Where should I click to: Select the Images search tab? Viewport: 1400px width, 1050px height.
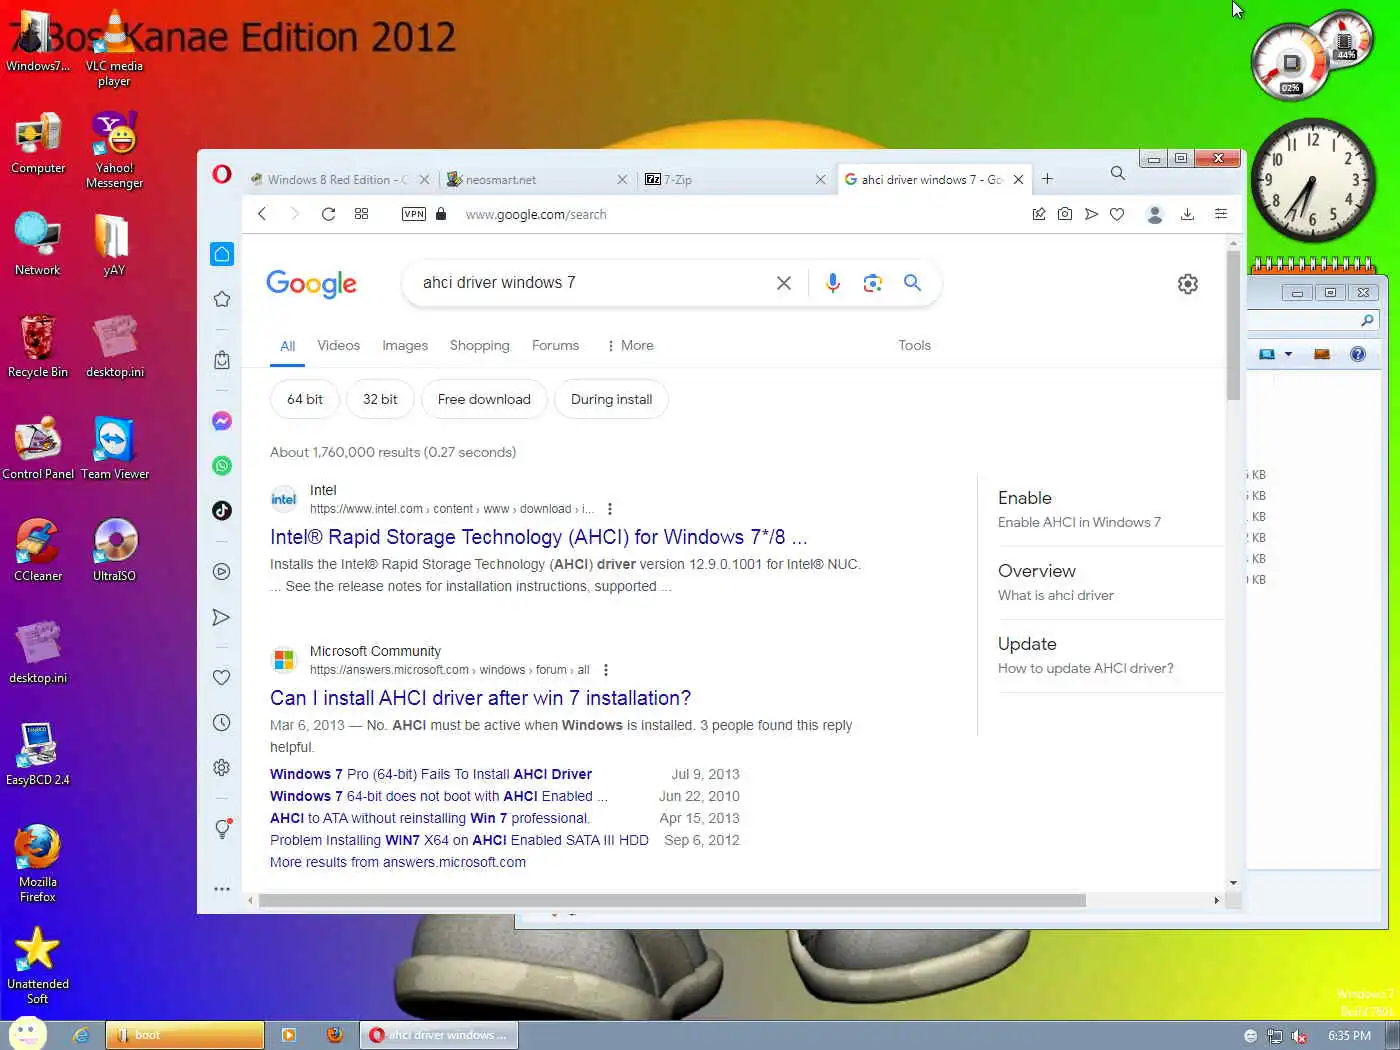coord(405,345)
